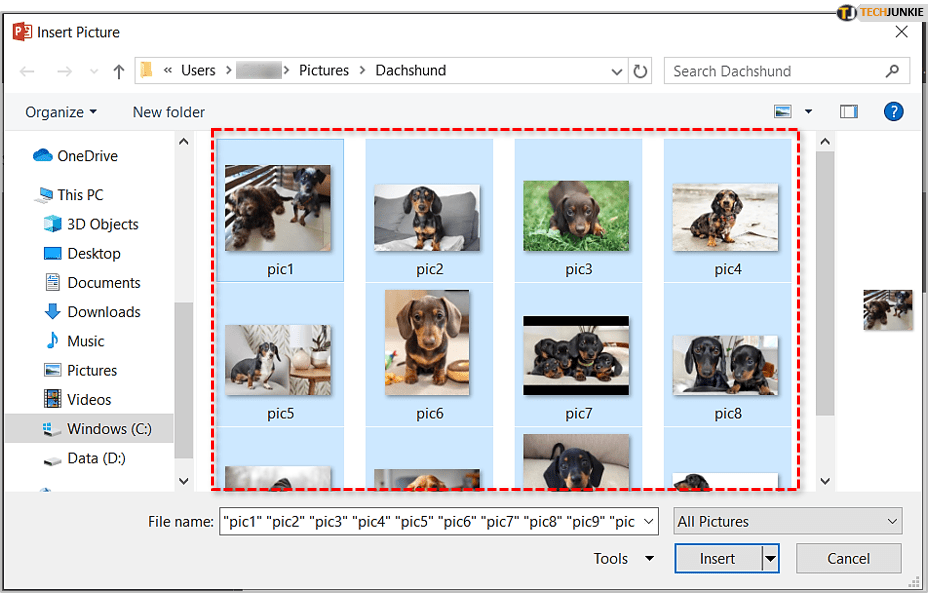Viewport: 932px width, 593px height.
Task: Open the 3D Objects folder
Action: tap(101, 224)
